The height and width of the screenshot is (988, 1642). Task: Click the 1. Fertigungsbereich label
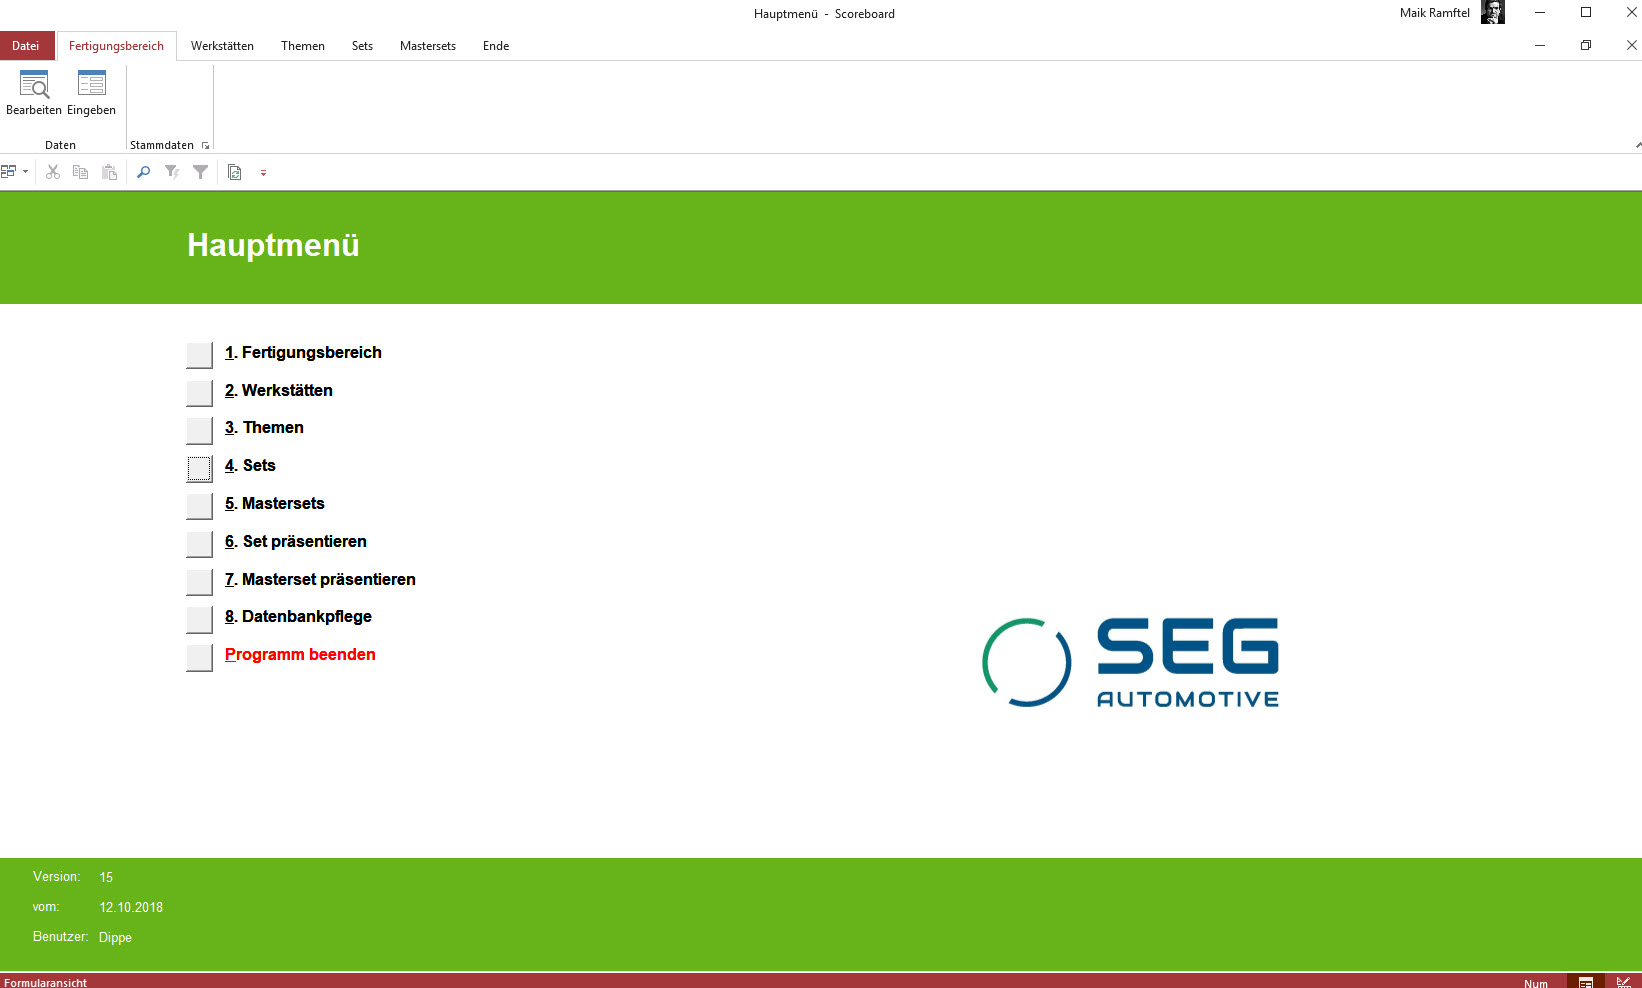pyautogui.click(x=303, y=352)
